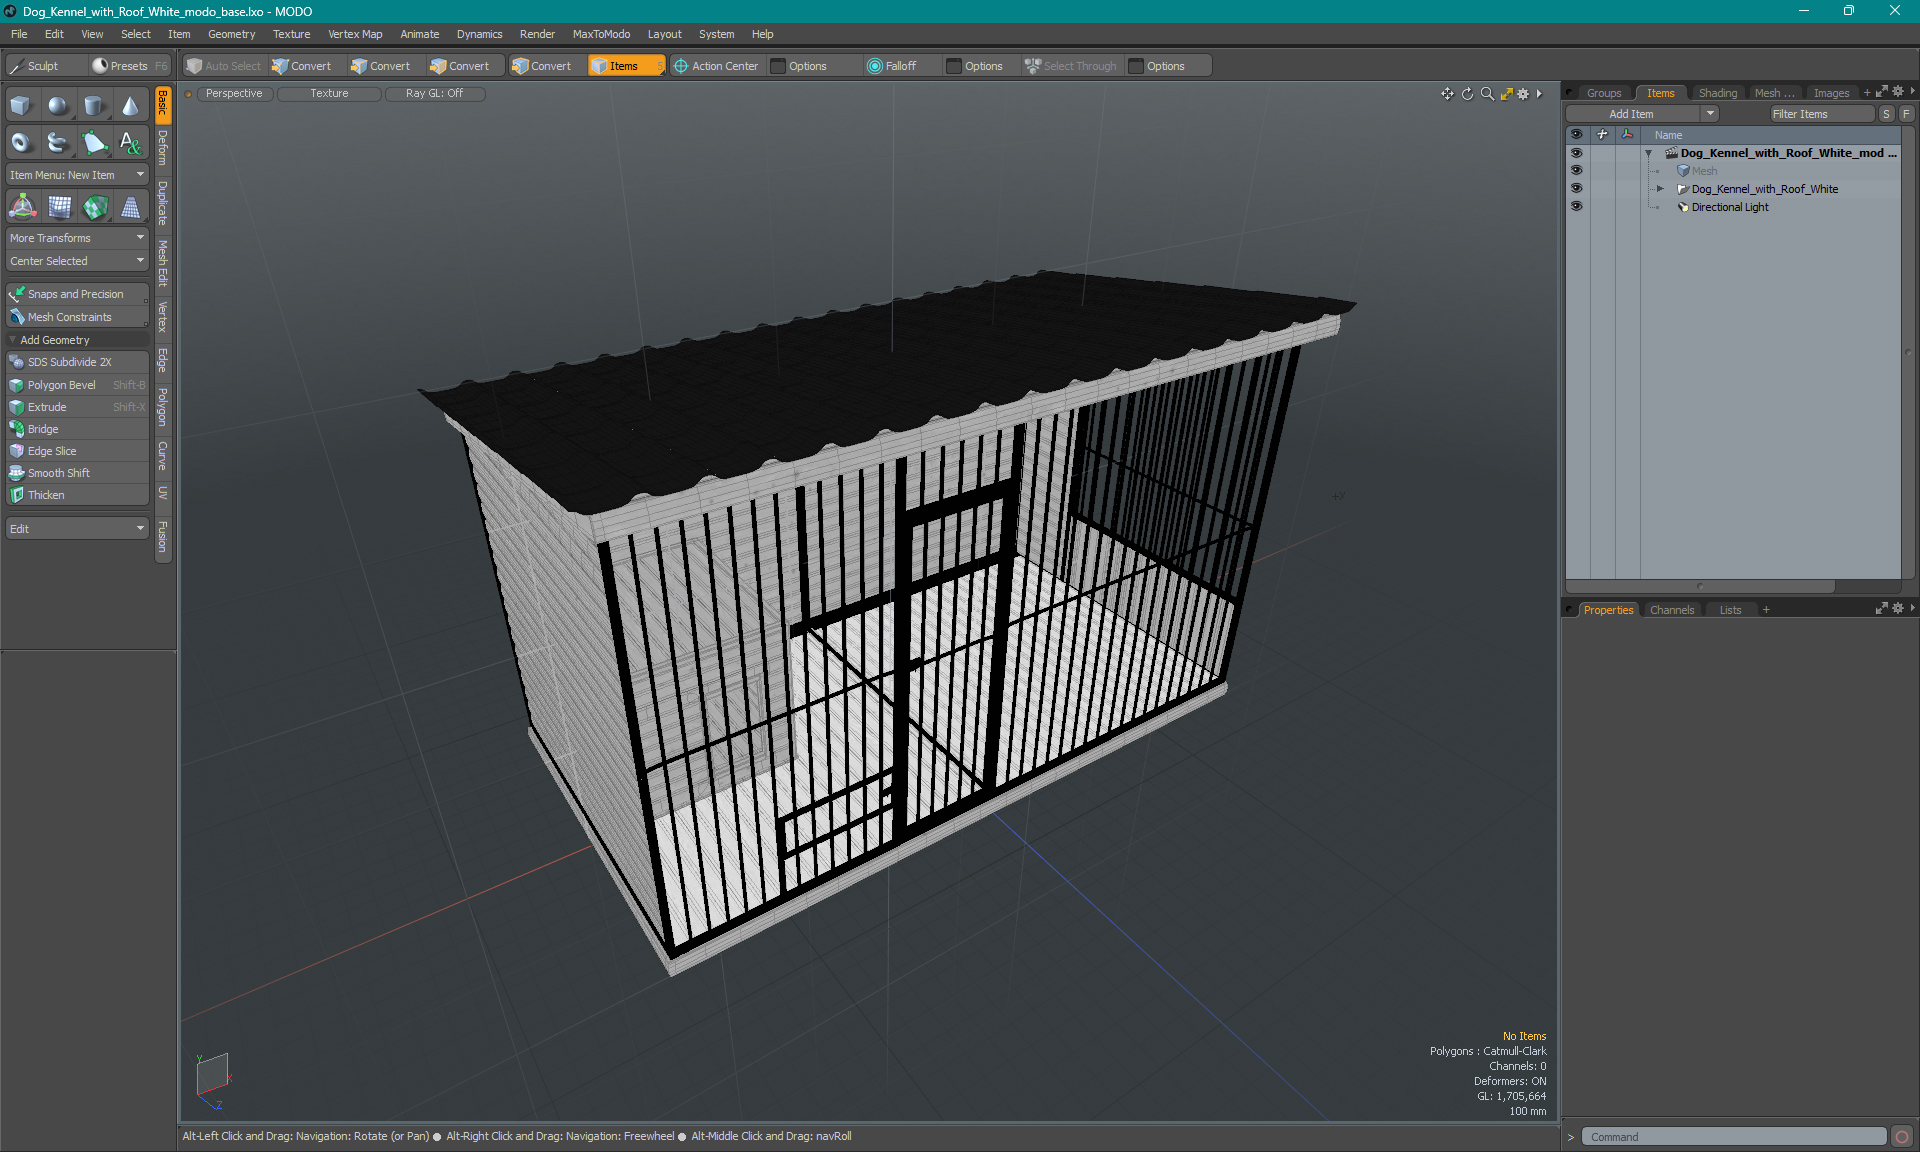The width and height of the screenshot is (1920, 1152).
Task: Click the Smooth Shift tool
Action: point(77,473)
